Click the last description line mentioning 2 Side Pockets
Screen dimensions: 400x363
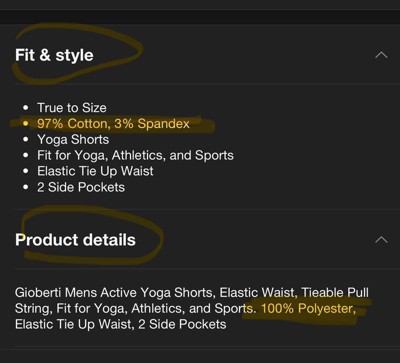(121, 324)
